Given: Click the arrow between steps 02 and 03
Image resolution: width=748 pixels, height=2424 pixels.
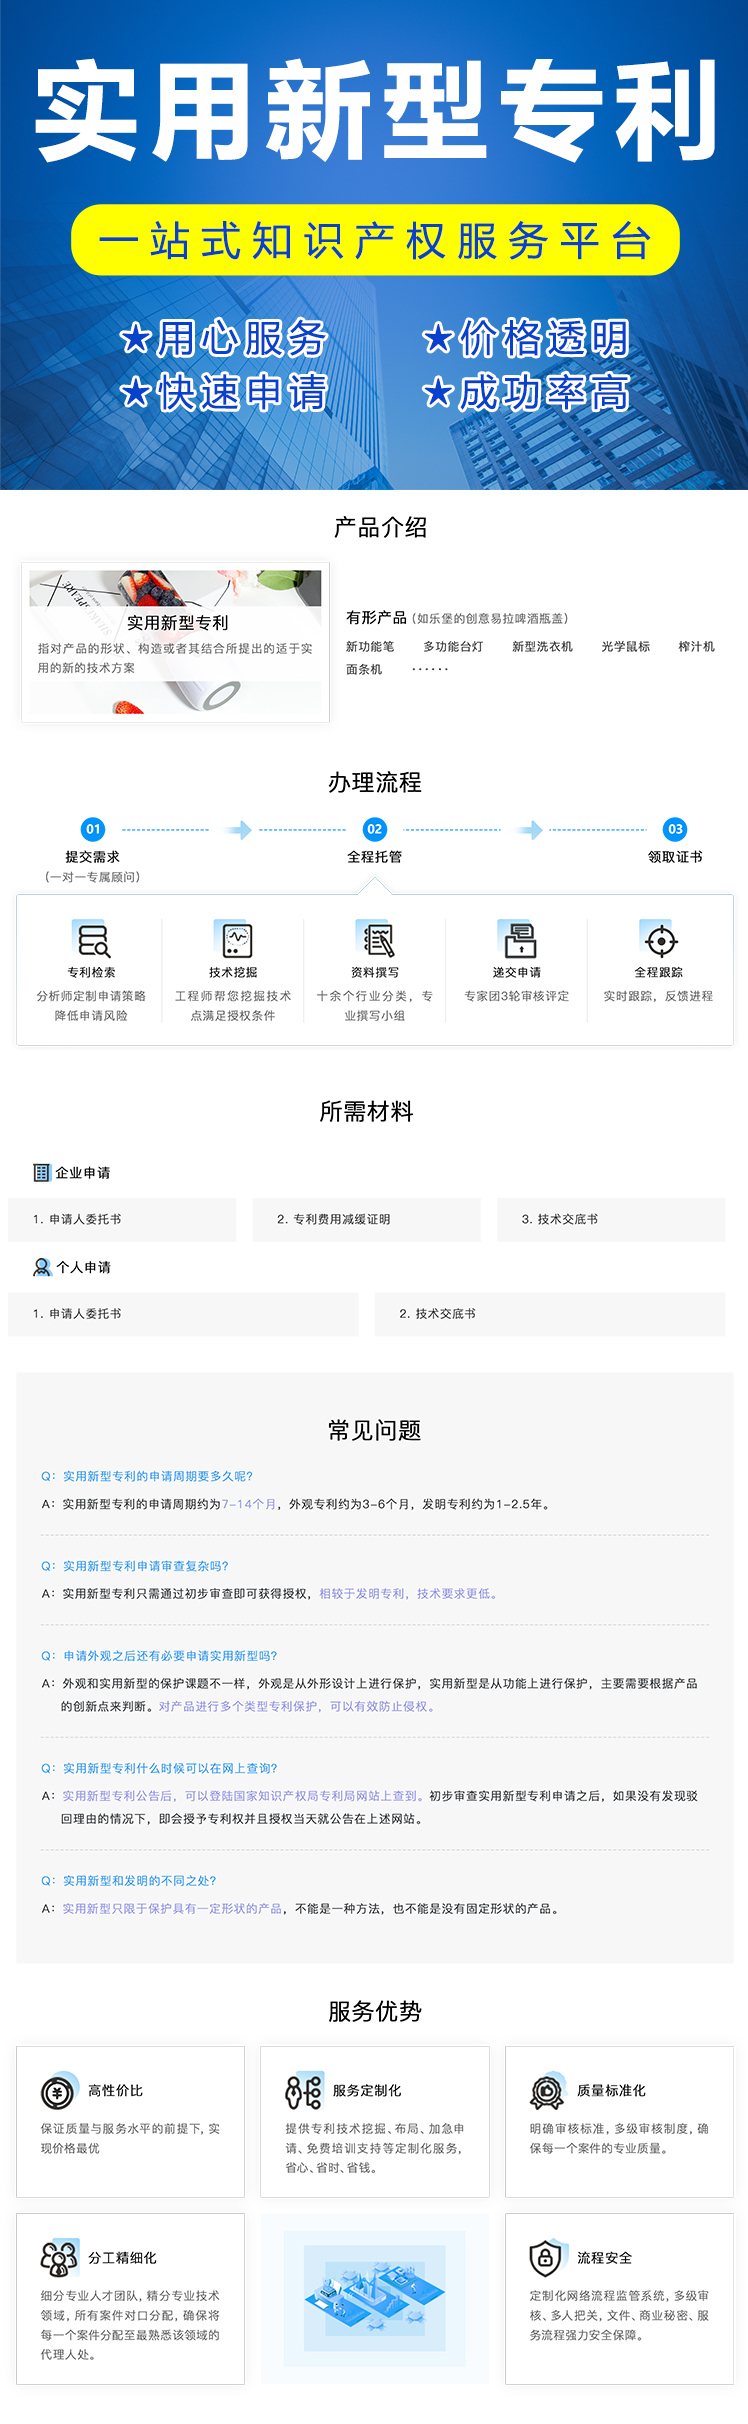Looking at the screenshot, I should point(530,829).
